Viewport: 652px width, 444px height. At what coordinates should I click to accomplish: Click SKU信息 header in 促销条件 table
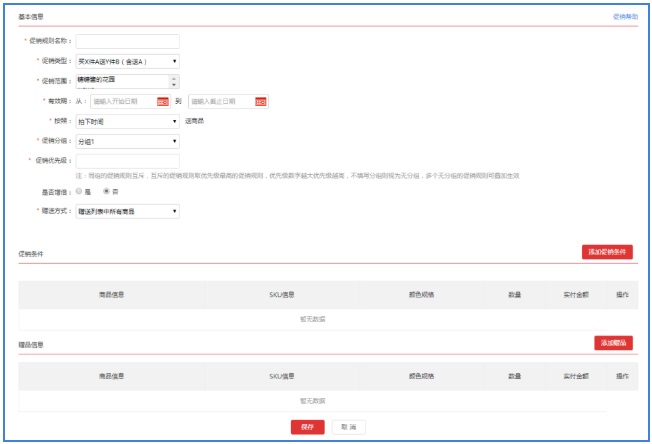(x=282, y=295)
